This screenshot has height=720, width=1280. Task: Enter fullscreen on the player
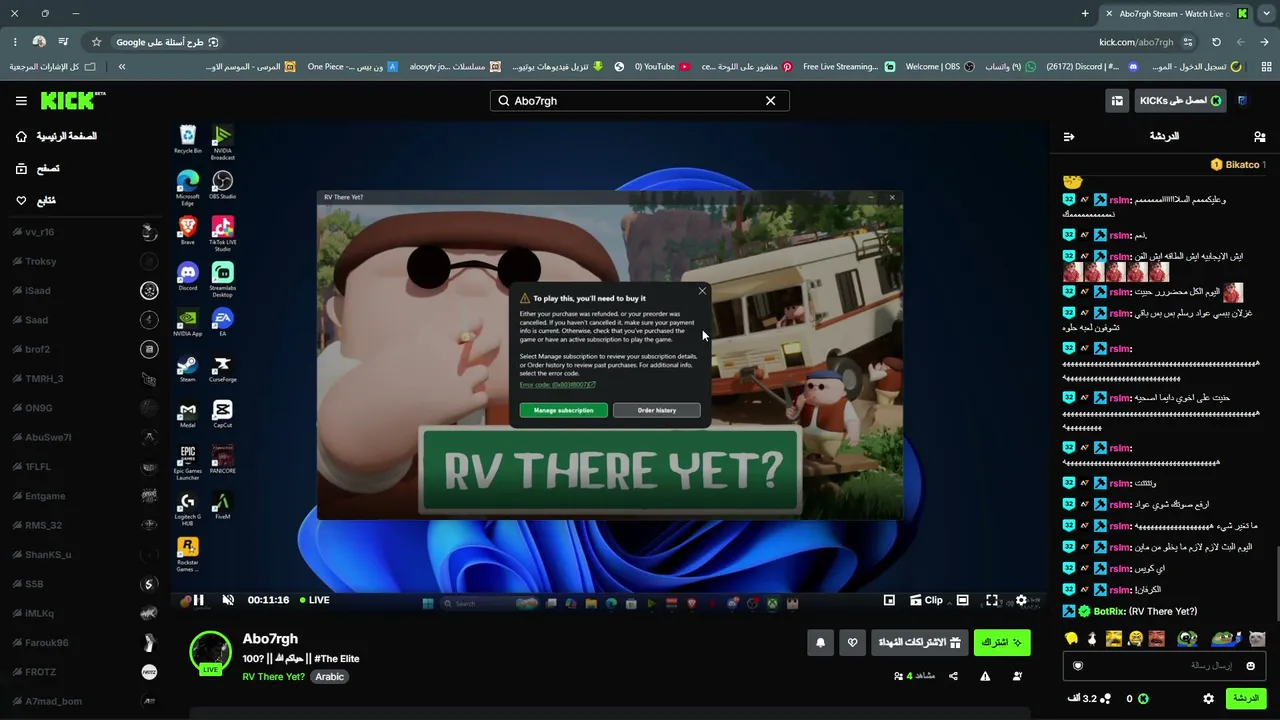click(x=992, y=600)
